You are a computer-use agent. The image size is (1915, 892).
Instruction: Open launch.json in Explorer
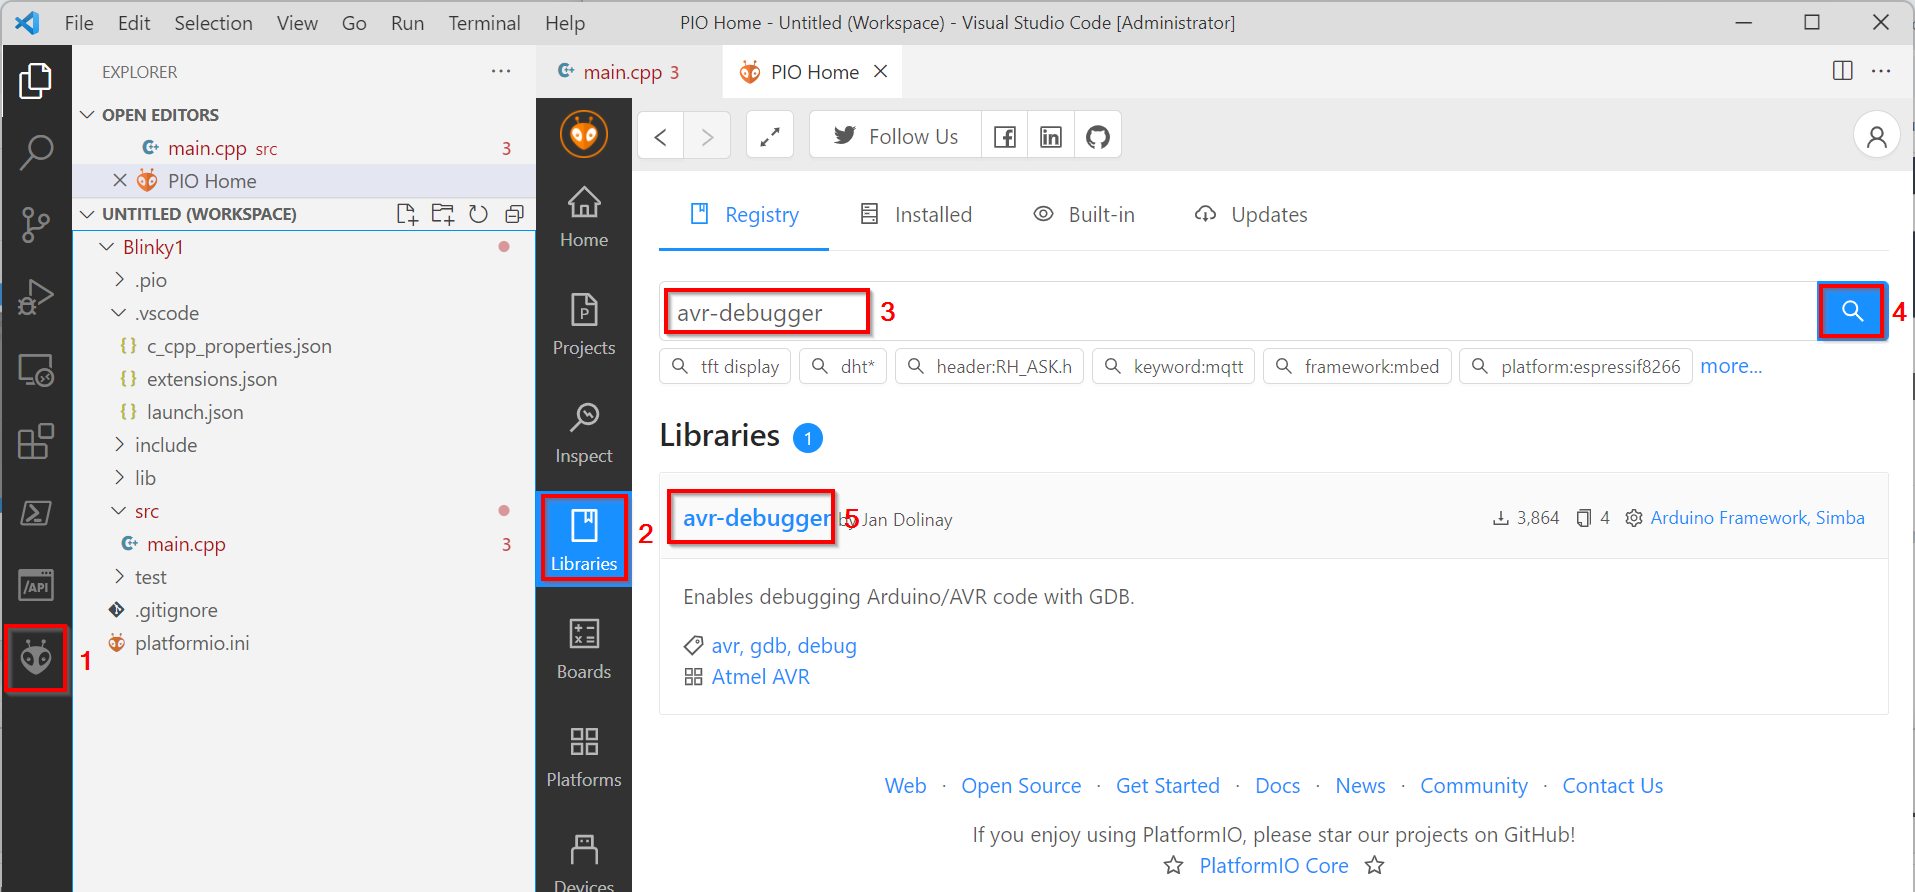[195, 412]
